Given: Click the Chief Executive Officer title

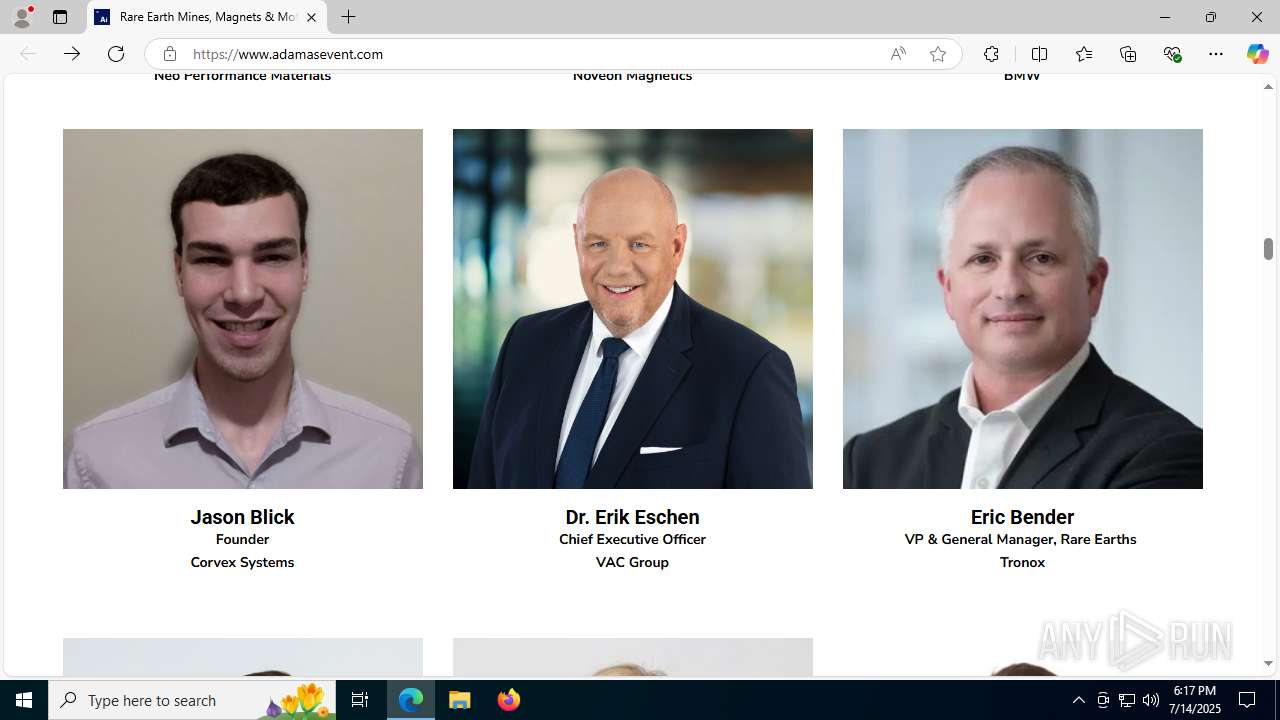Looking at the screenshot, I should tap(632, 539).
